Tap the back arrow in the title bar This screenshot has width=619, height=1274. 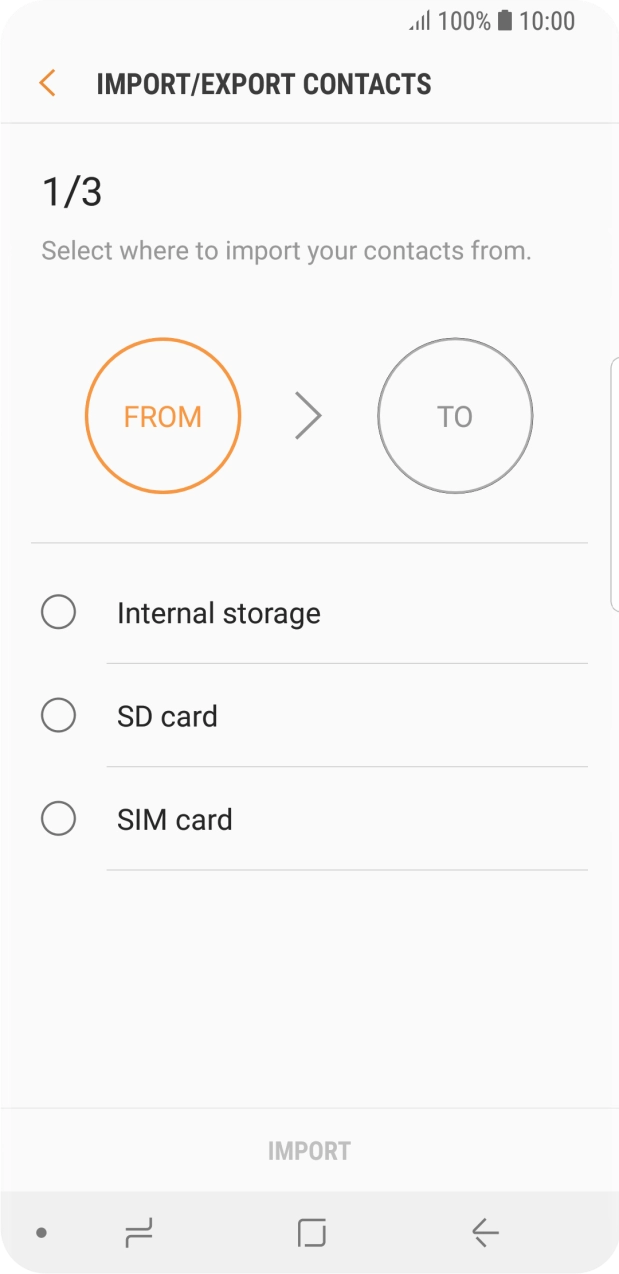45,83
